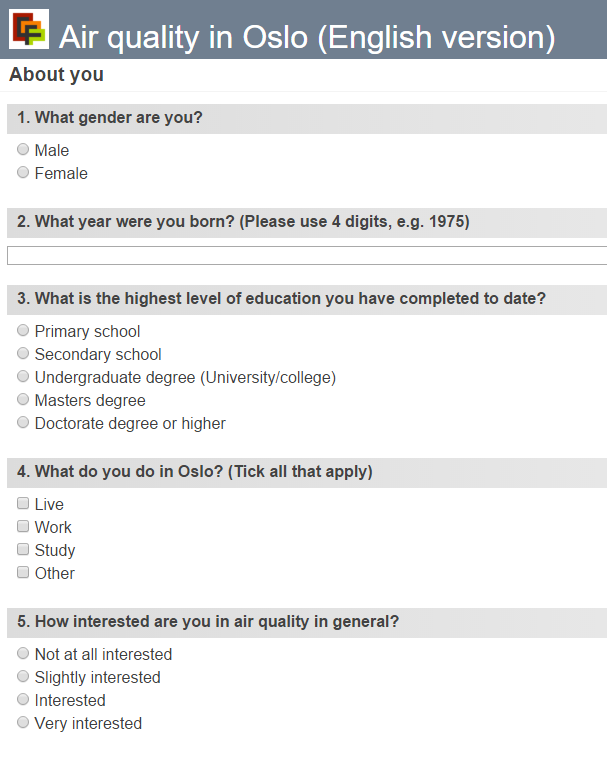
Task: Tick the Work checkbox
Action: (23, 526)
